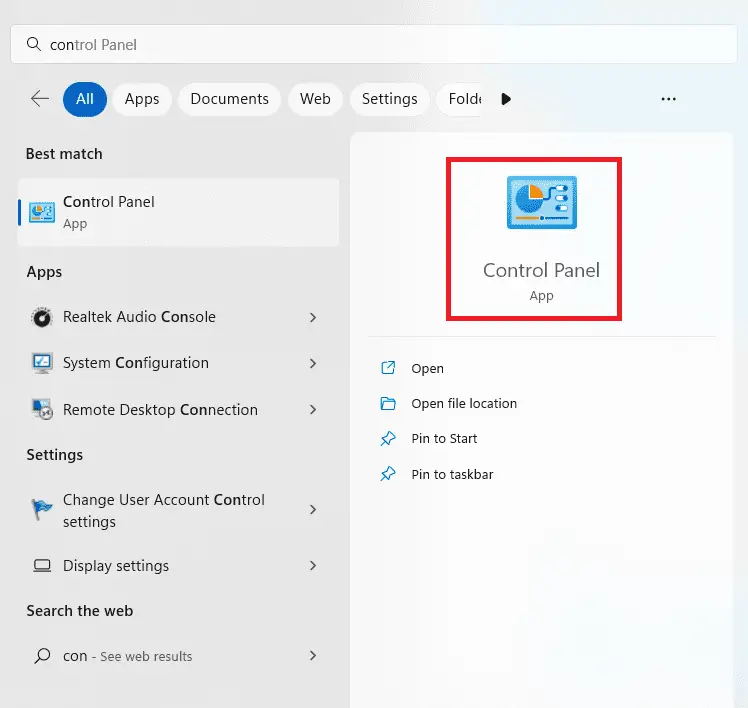
Task: Expand Remote Desktop Connection details chevron
Action: (313, 409)
